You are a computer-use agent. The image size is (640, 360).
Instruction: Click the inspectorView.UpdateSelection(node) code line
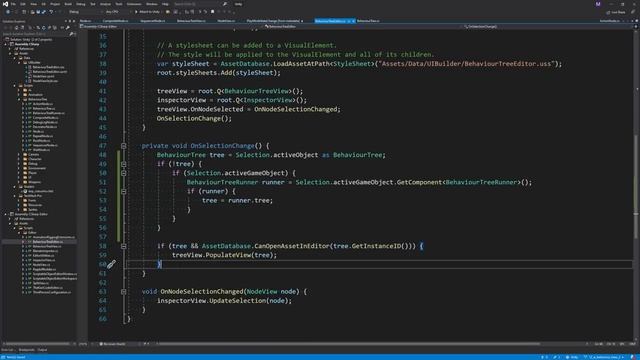click(224, 301)
